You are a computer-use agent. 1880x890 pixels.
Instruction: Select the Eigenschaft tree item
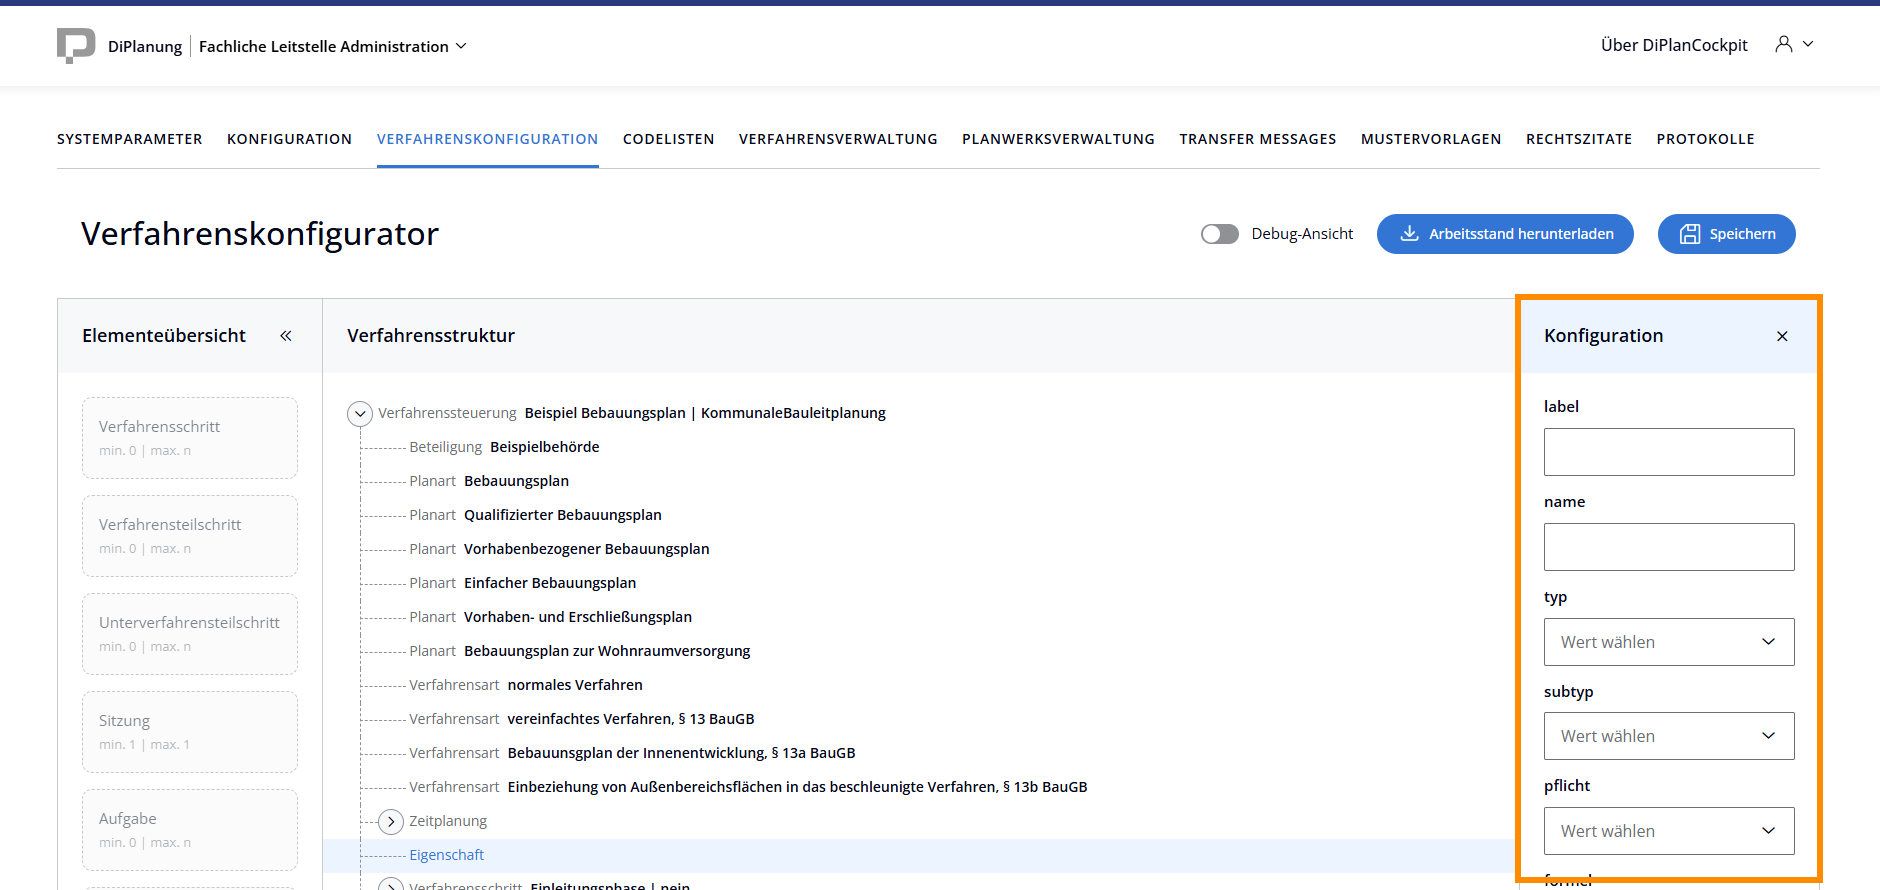click(446, 855)
